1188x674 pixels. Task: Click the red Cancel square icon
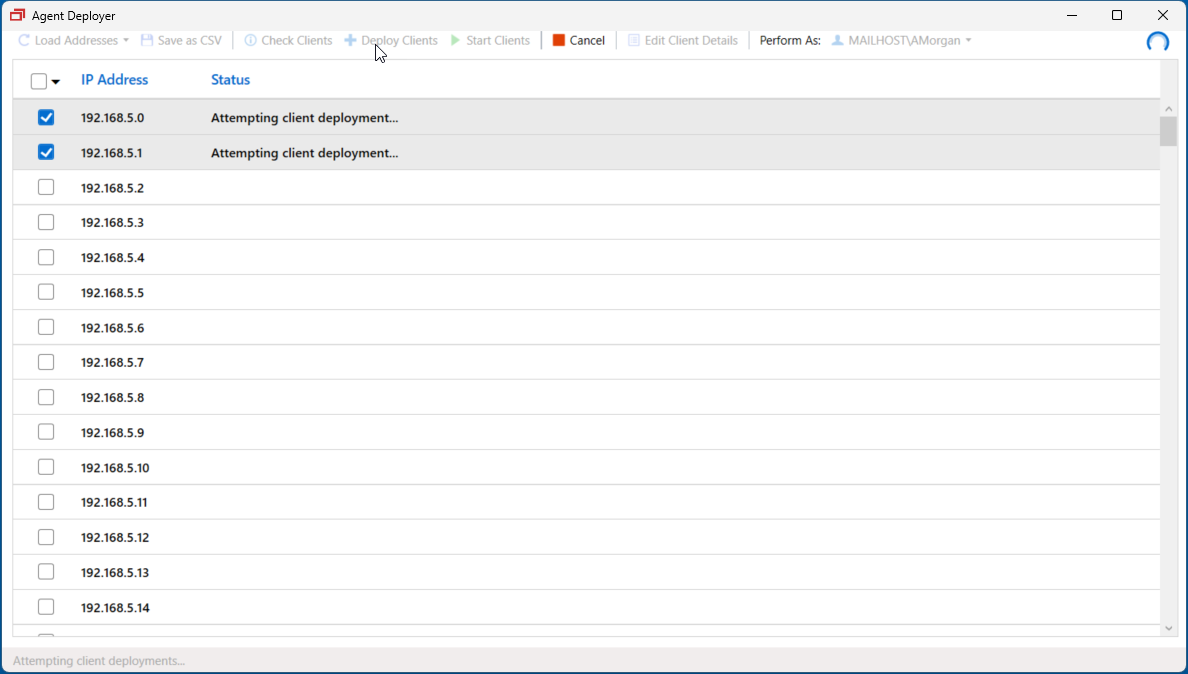pos(558,40)
